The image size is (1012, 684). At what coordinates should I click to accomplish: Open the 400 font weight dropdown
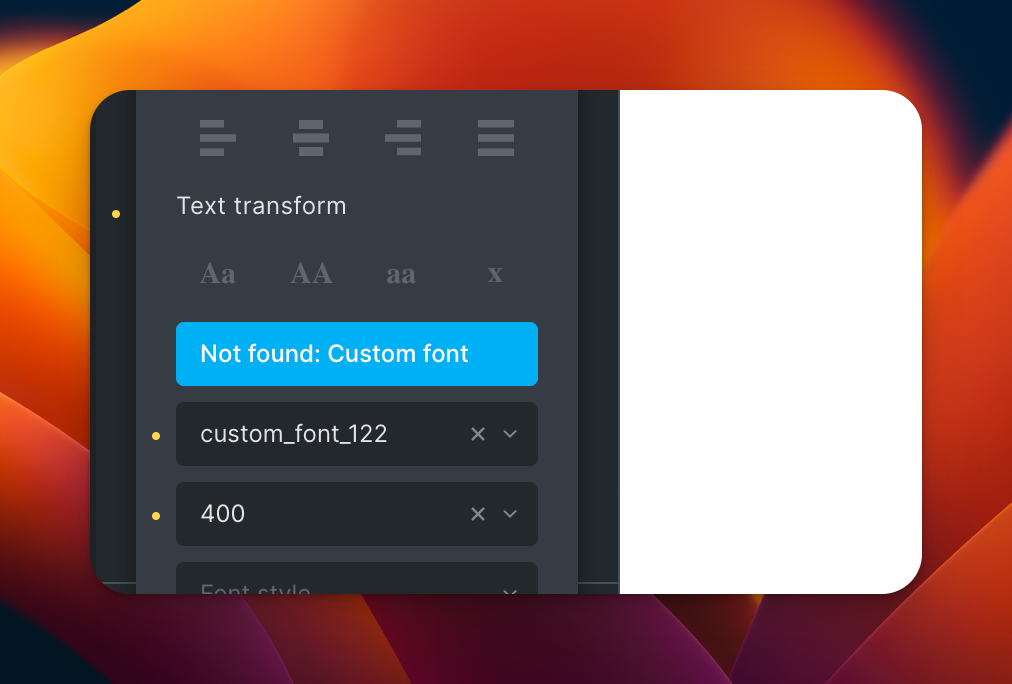[x=510, y=514]
